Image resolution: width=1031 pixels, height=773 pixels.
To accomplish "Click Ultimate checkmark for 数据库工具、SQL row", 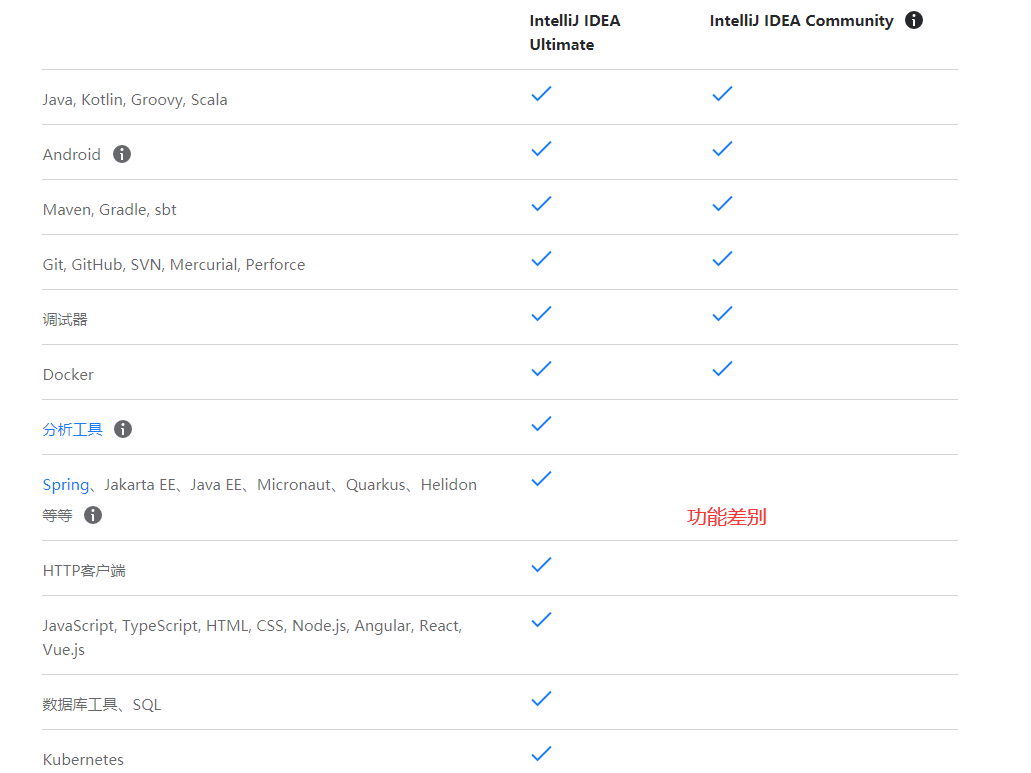I will (x=541, y=699).
